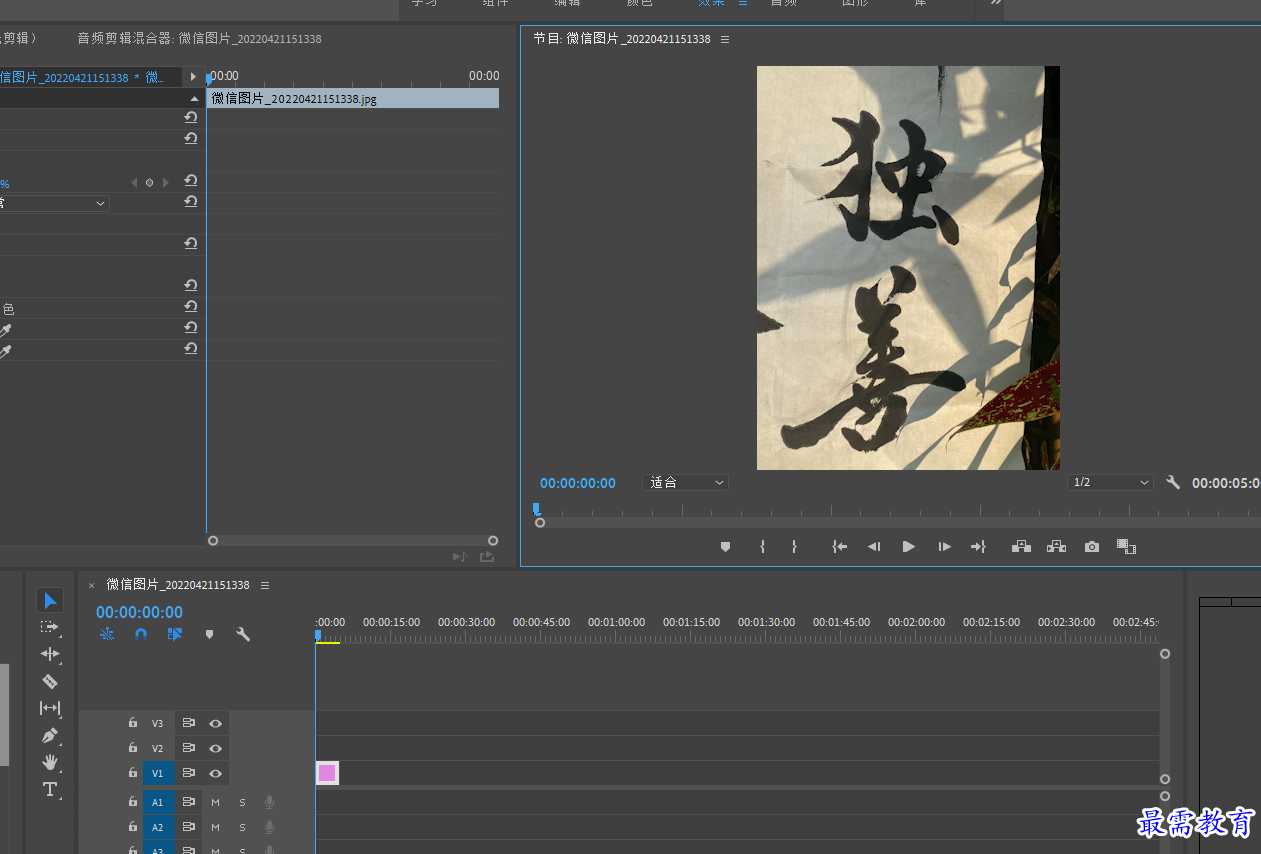Export frame with the camera icon
The height and width of the screenshot is (854, 1261).
click(x=1092, y=547)
